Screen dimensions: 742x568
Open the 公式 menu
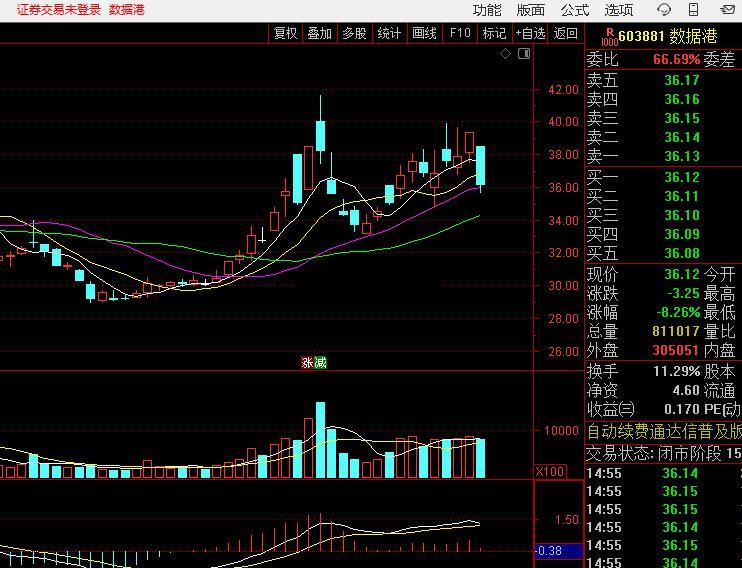pyautogui.click(x=575, y=10)
